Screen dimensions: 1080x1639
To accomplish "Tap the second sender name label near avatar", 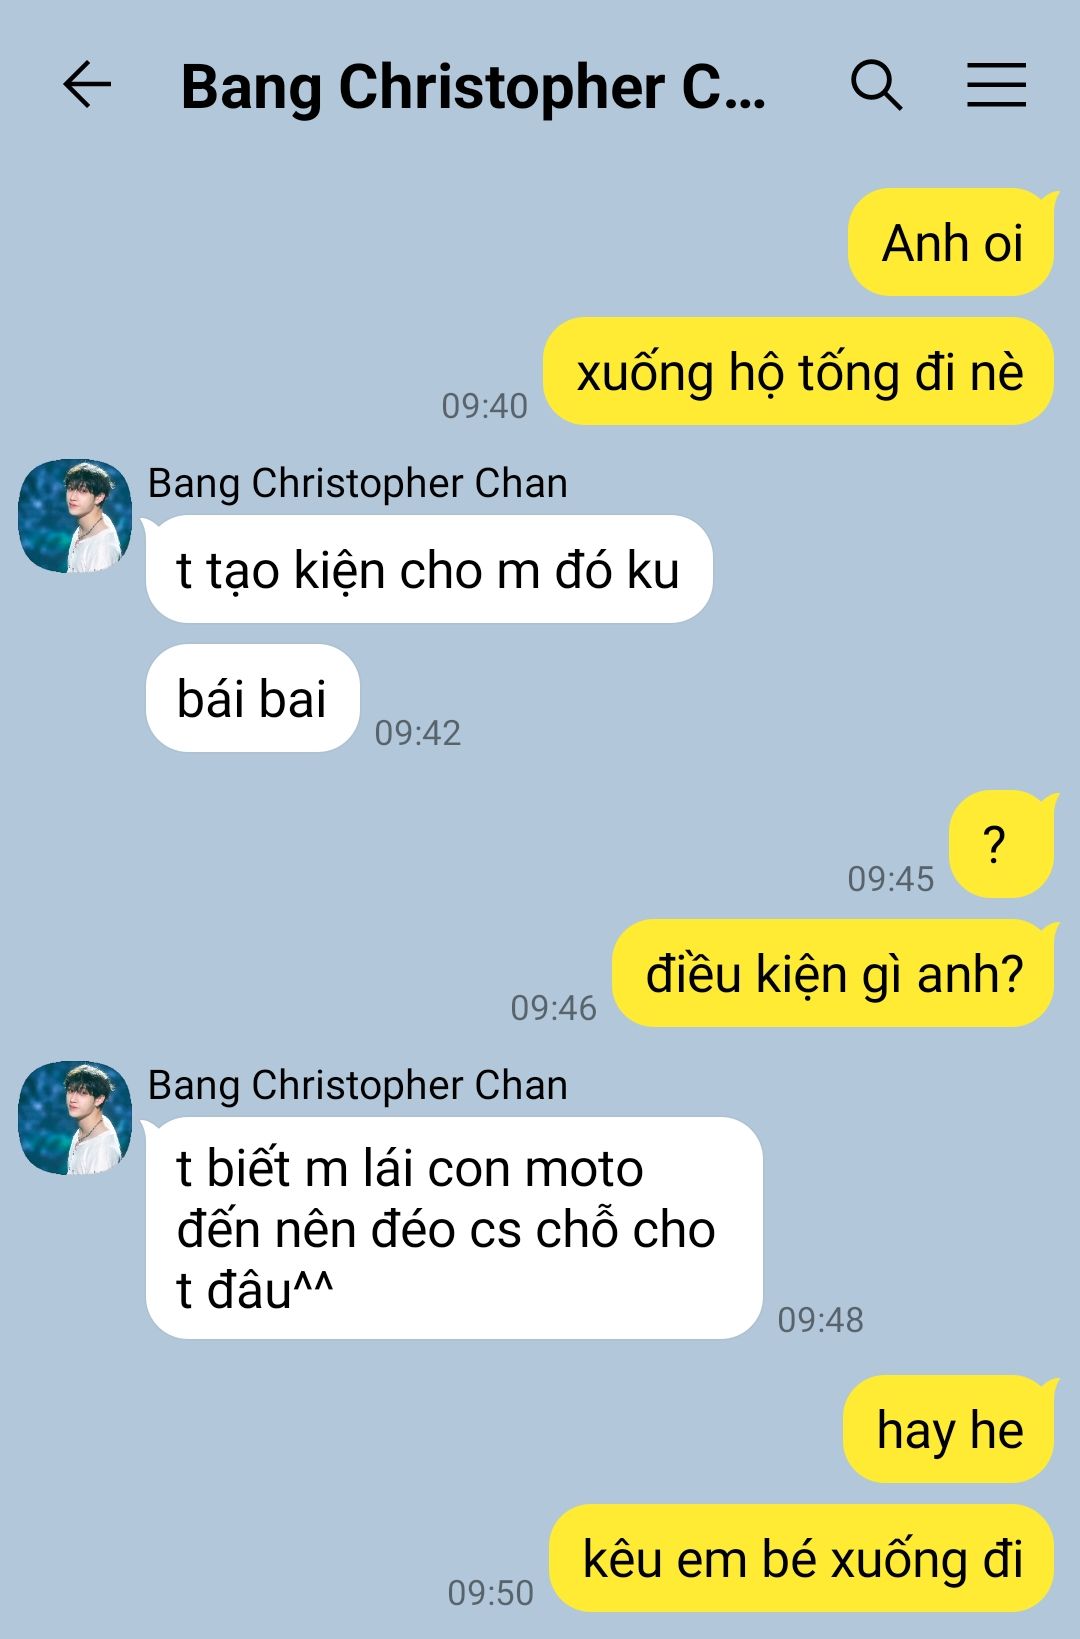I will coord(358,1086).
